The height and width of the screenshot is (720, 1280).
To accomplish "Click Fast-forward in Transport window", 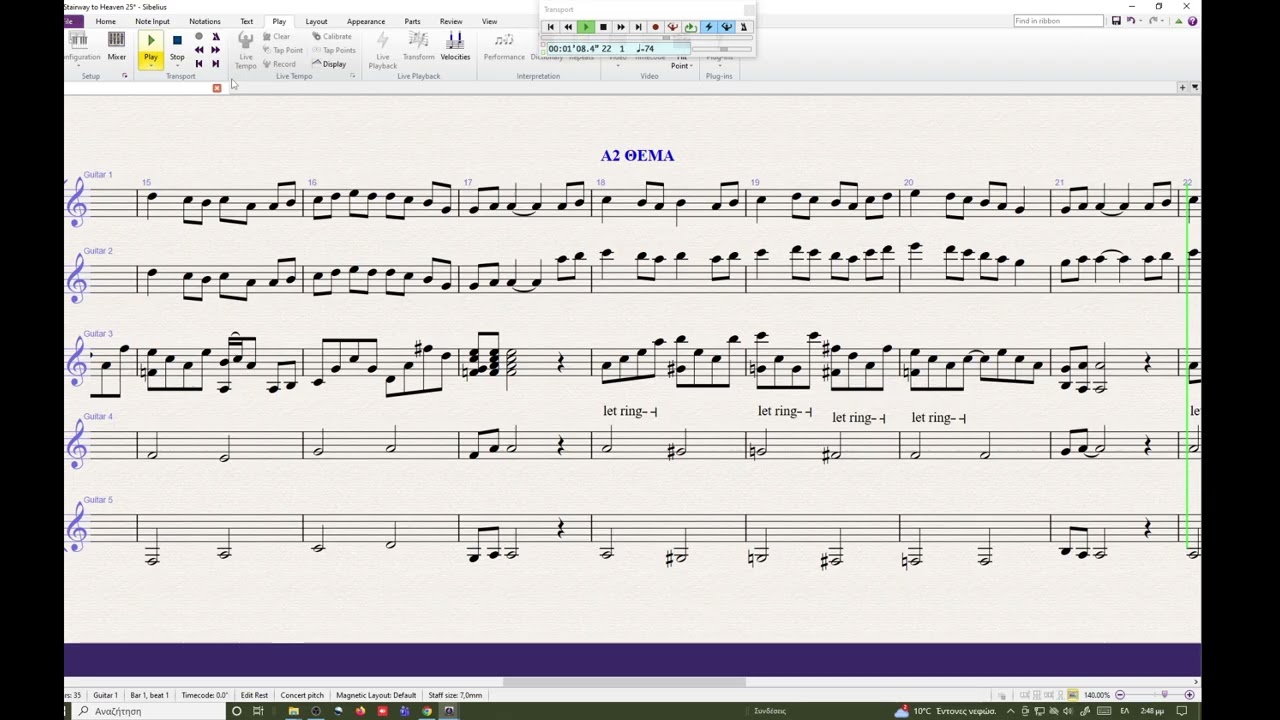I will pyautogui.click(x=620, y=27).
